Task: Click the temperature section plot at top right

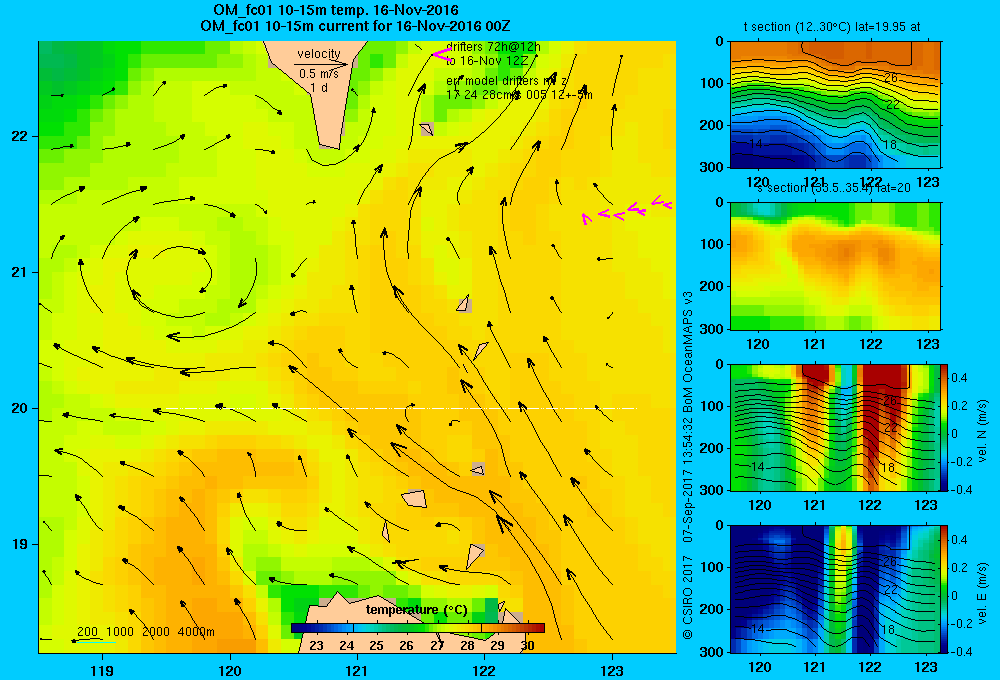Action: pyautogui.click(x=835, y=105)
